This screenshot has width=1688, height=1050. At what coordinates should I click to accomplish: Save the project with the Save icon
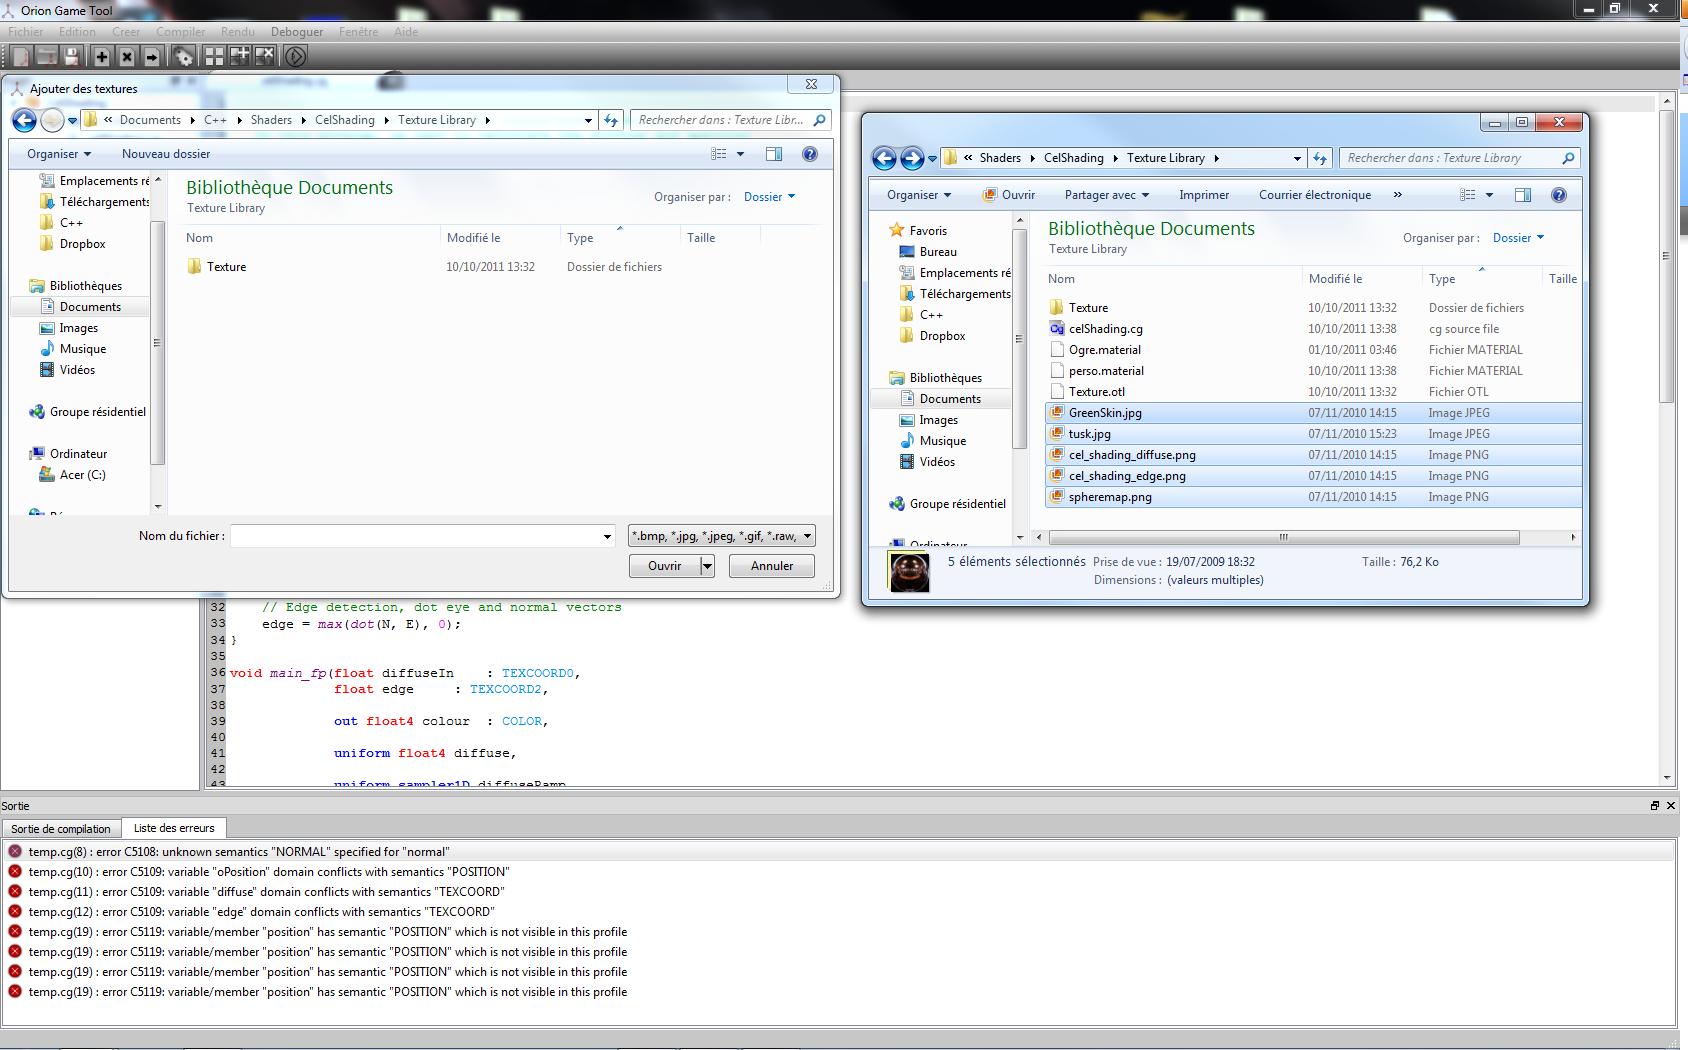[71, 55]
